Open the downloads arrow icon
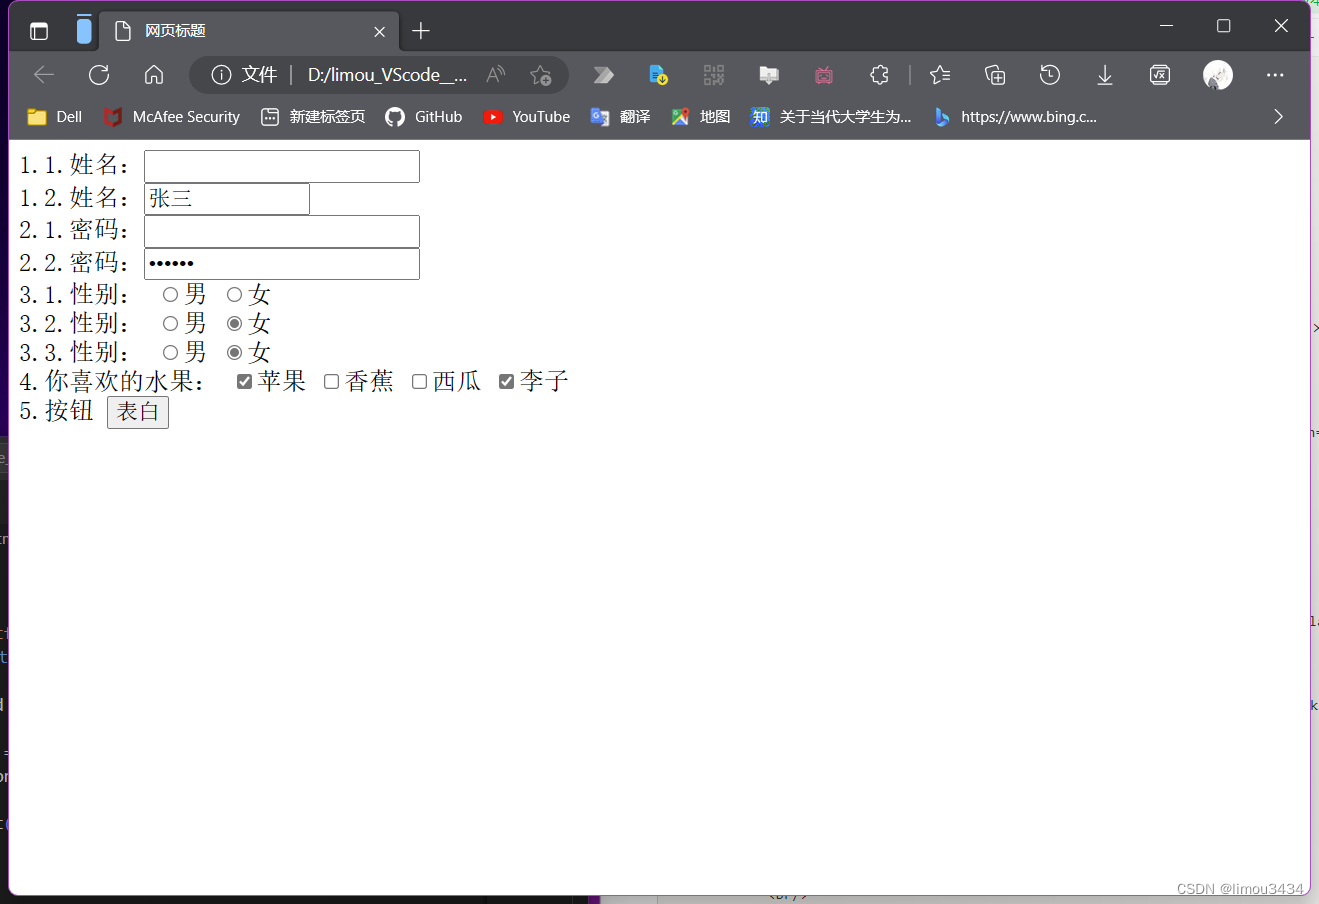Image resolution: width=1319 pixels, height=904 pixels. (x=1105, y=75)
